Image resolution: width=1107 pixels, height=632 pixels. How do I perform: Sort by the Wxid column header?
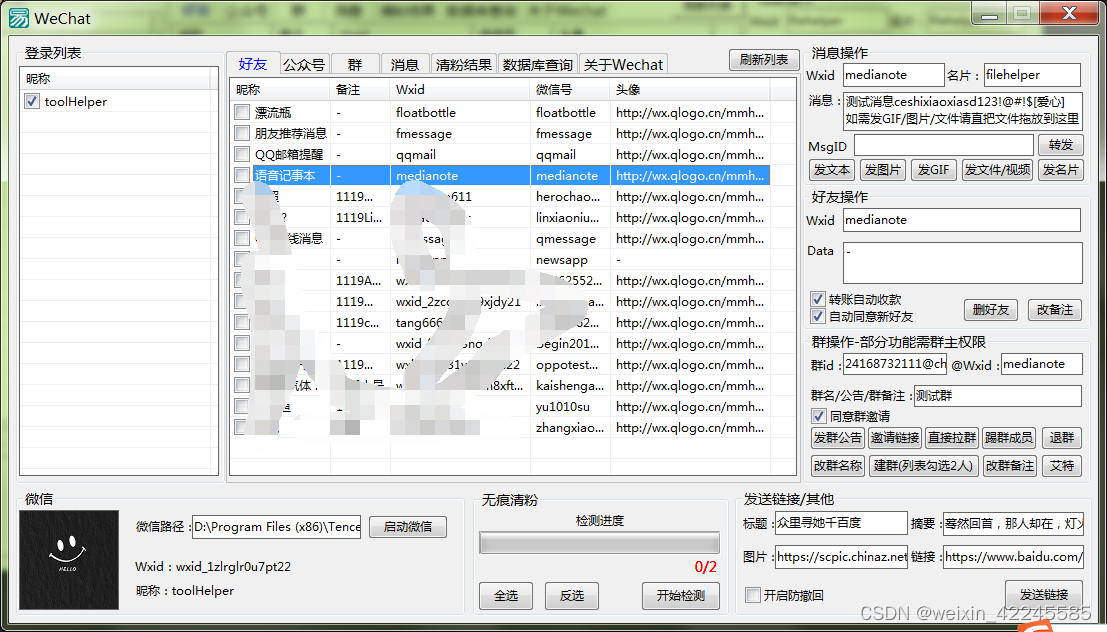coord(459,90)
